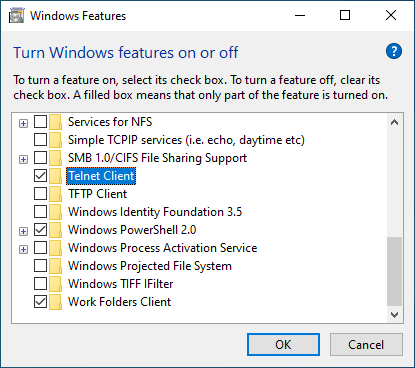
Task: Click the folder icon beside Telnet Client
Action: 55,176
